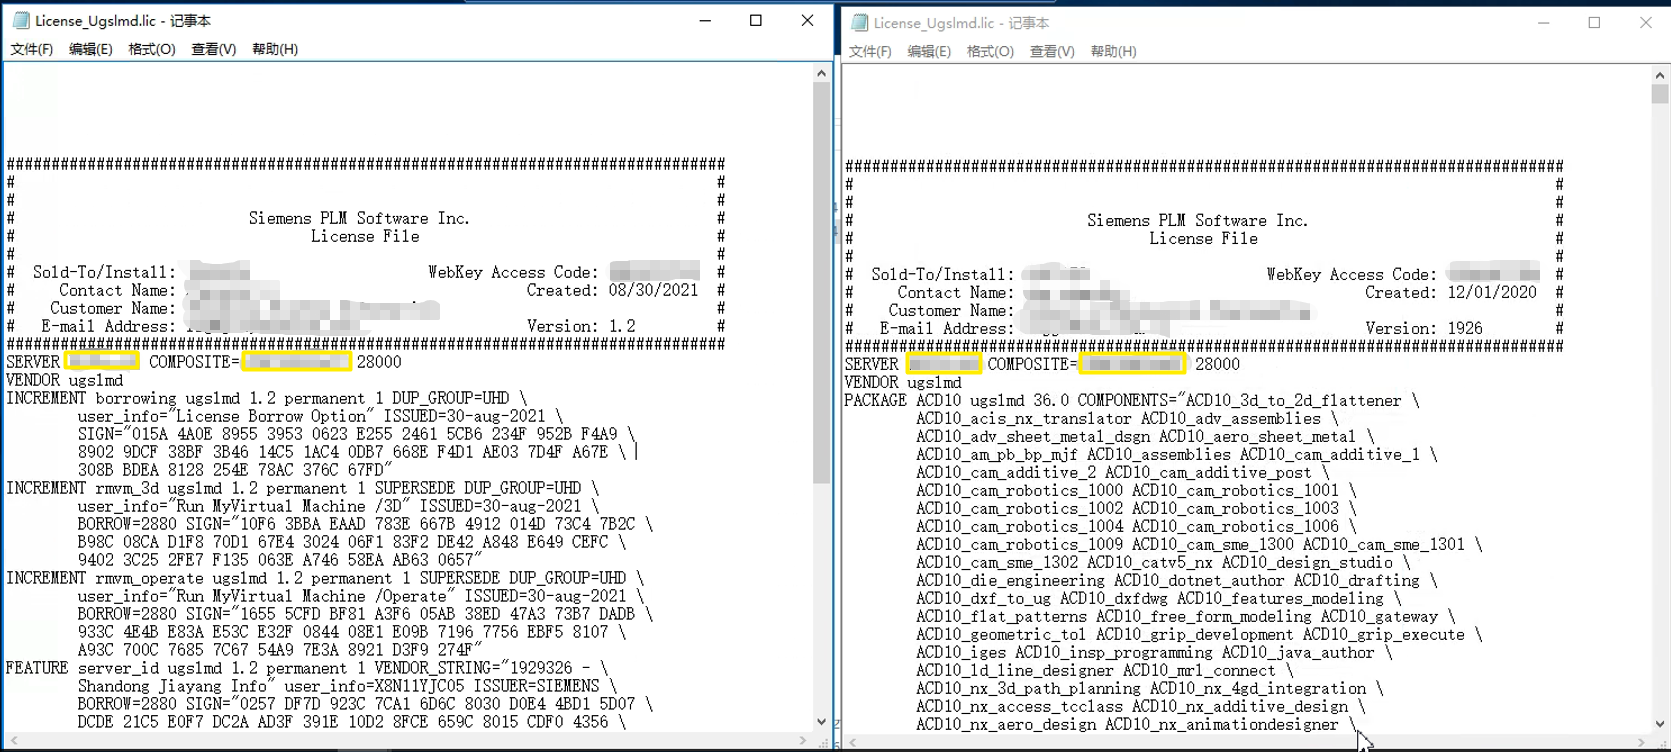Click "INCREMENT borrowing ugslmd" line in left window
The width and height of the screenshot is (1671, 752).
click(x=267, y=398)
